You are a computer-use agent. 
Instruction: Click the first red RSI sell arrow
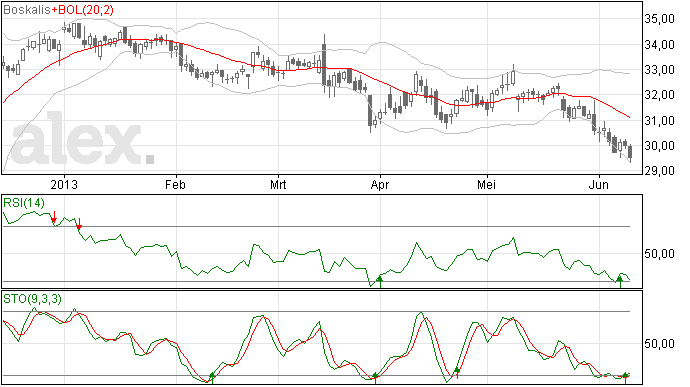click(x=54, y=217)
